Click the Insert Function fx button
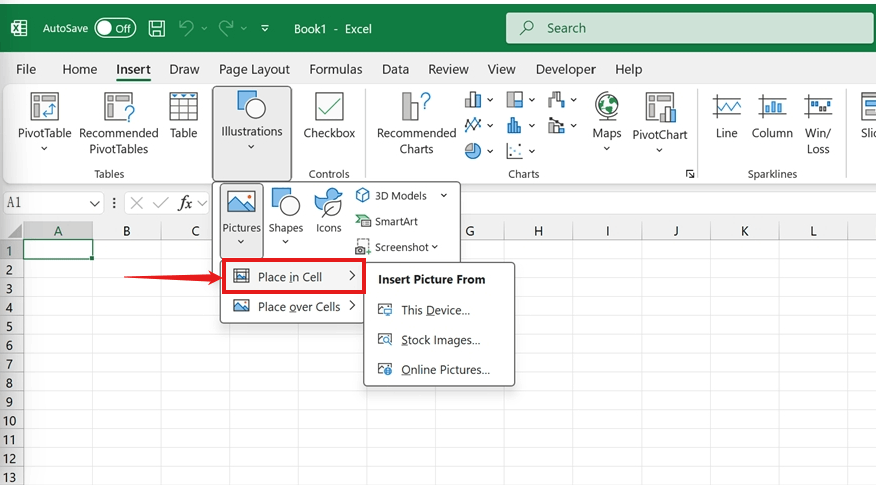The image size is (876, 485). [x=185, y=203]
